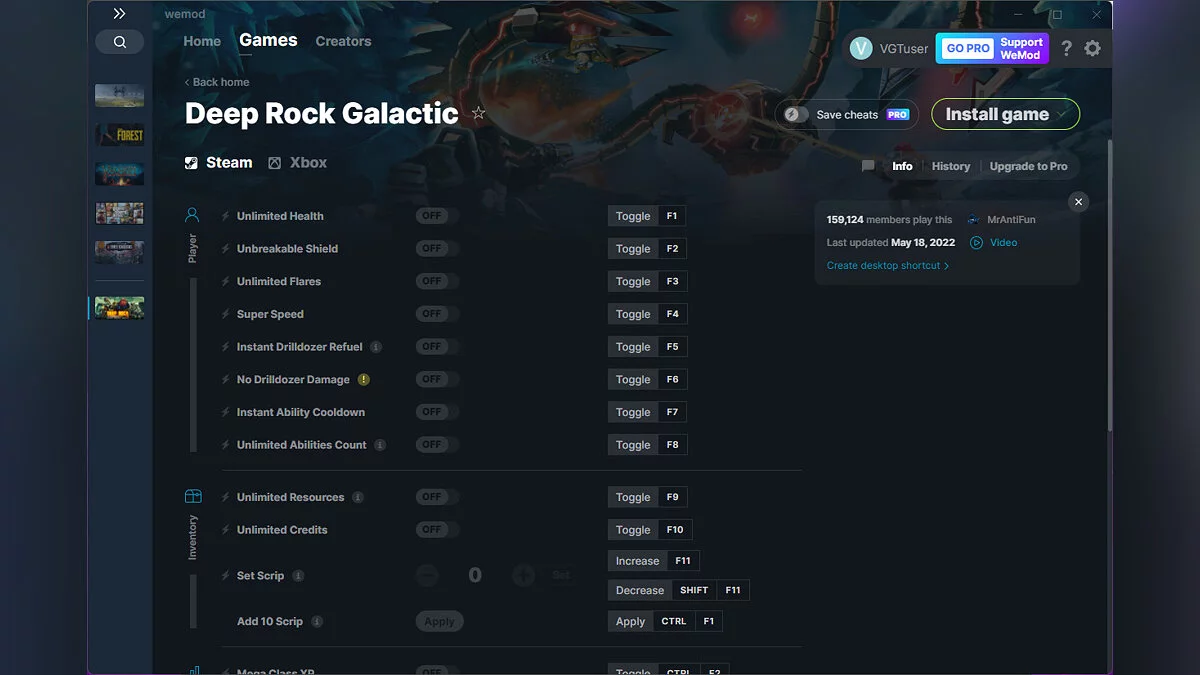1200x675 pixels.
Task: Toggle Instant Drilldozer Refuel switch
Action: point(437,346)
